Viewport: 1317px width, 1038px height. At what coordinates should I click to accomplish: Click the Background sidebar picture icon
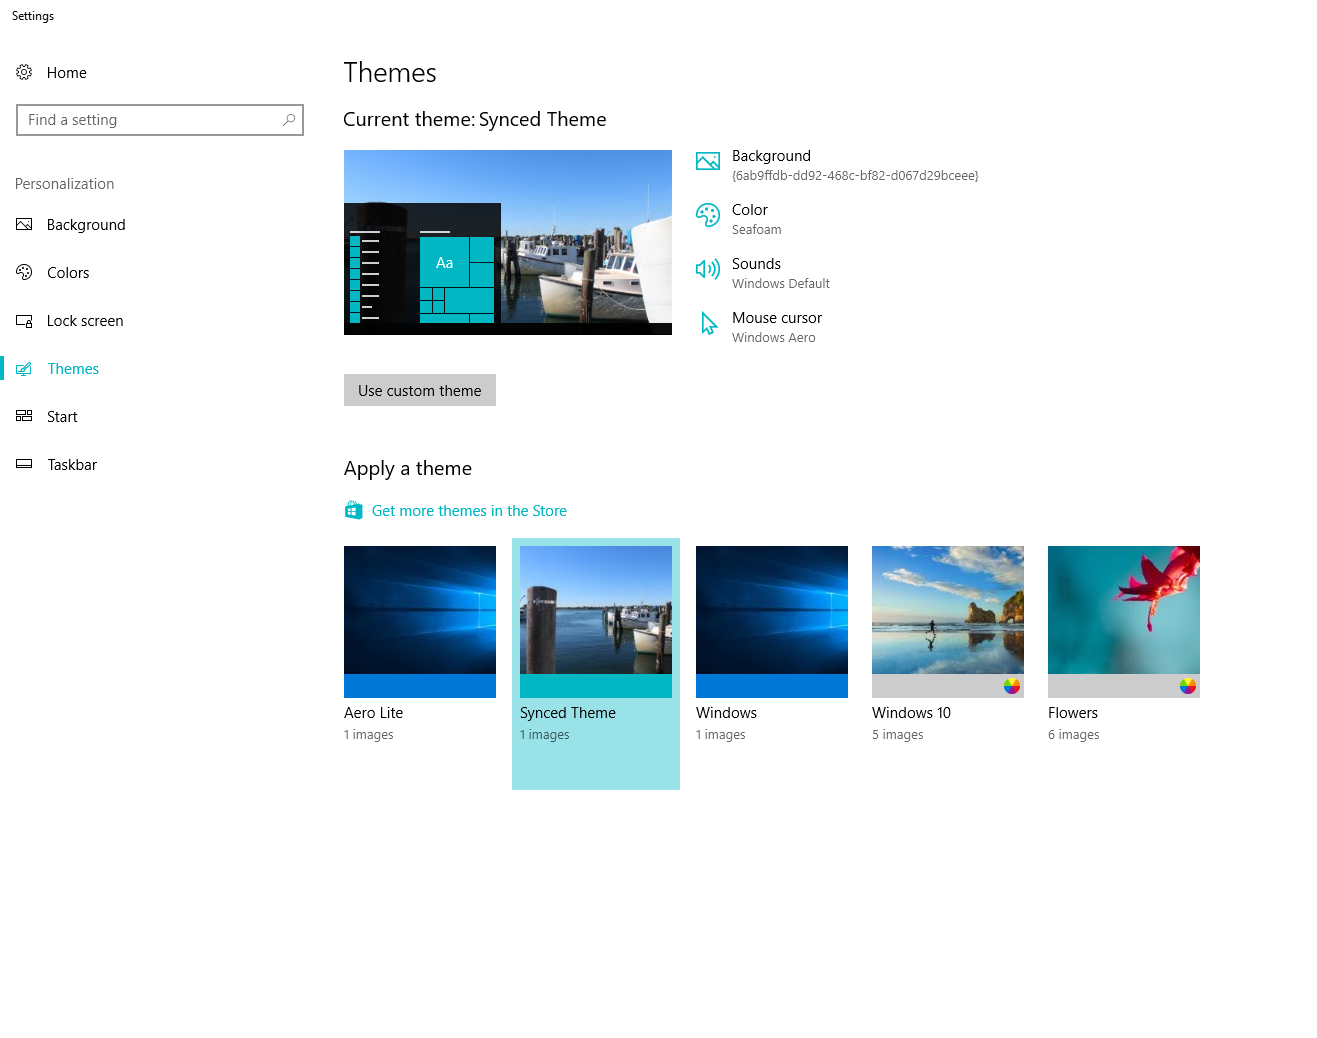pos(24,224)
